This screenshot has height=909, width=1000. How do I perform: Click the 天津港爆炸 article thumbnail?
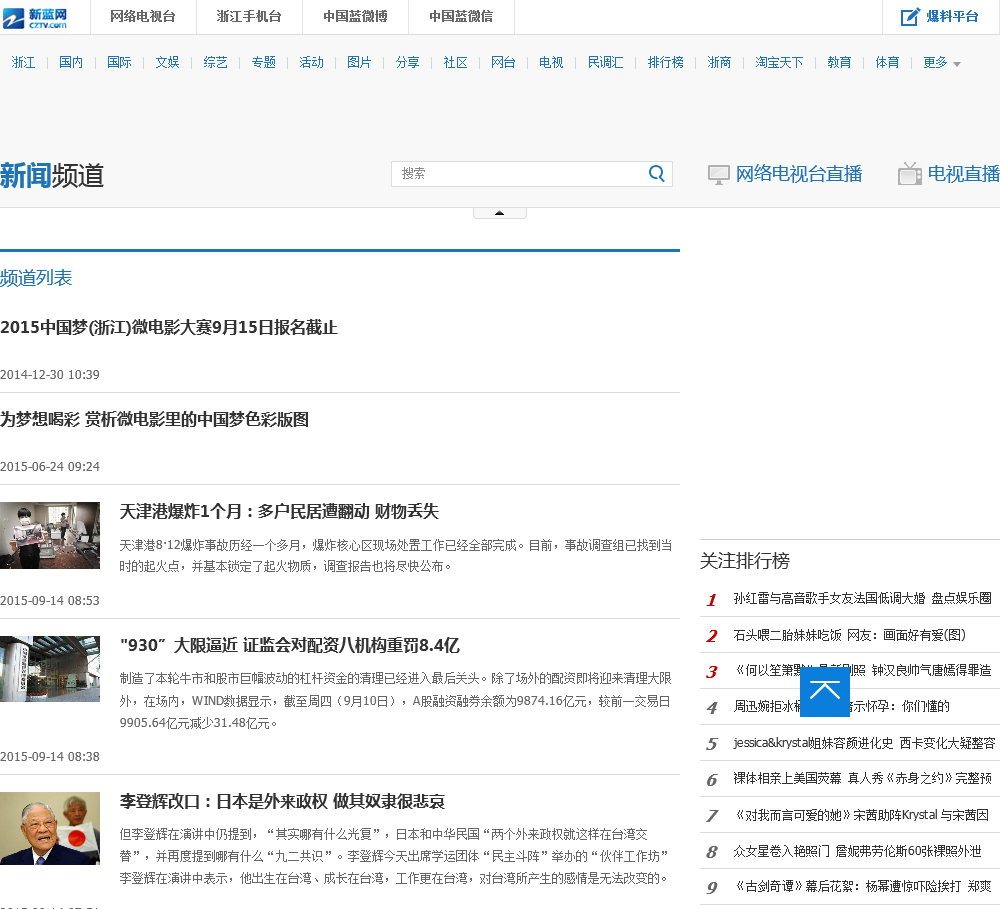(x=50, y=535)
